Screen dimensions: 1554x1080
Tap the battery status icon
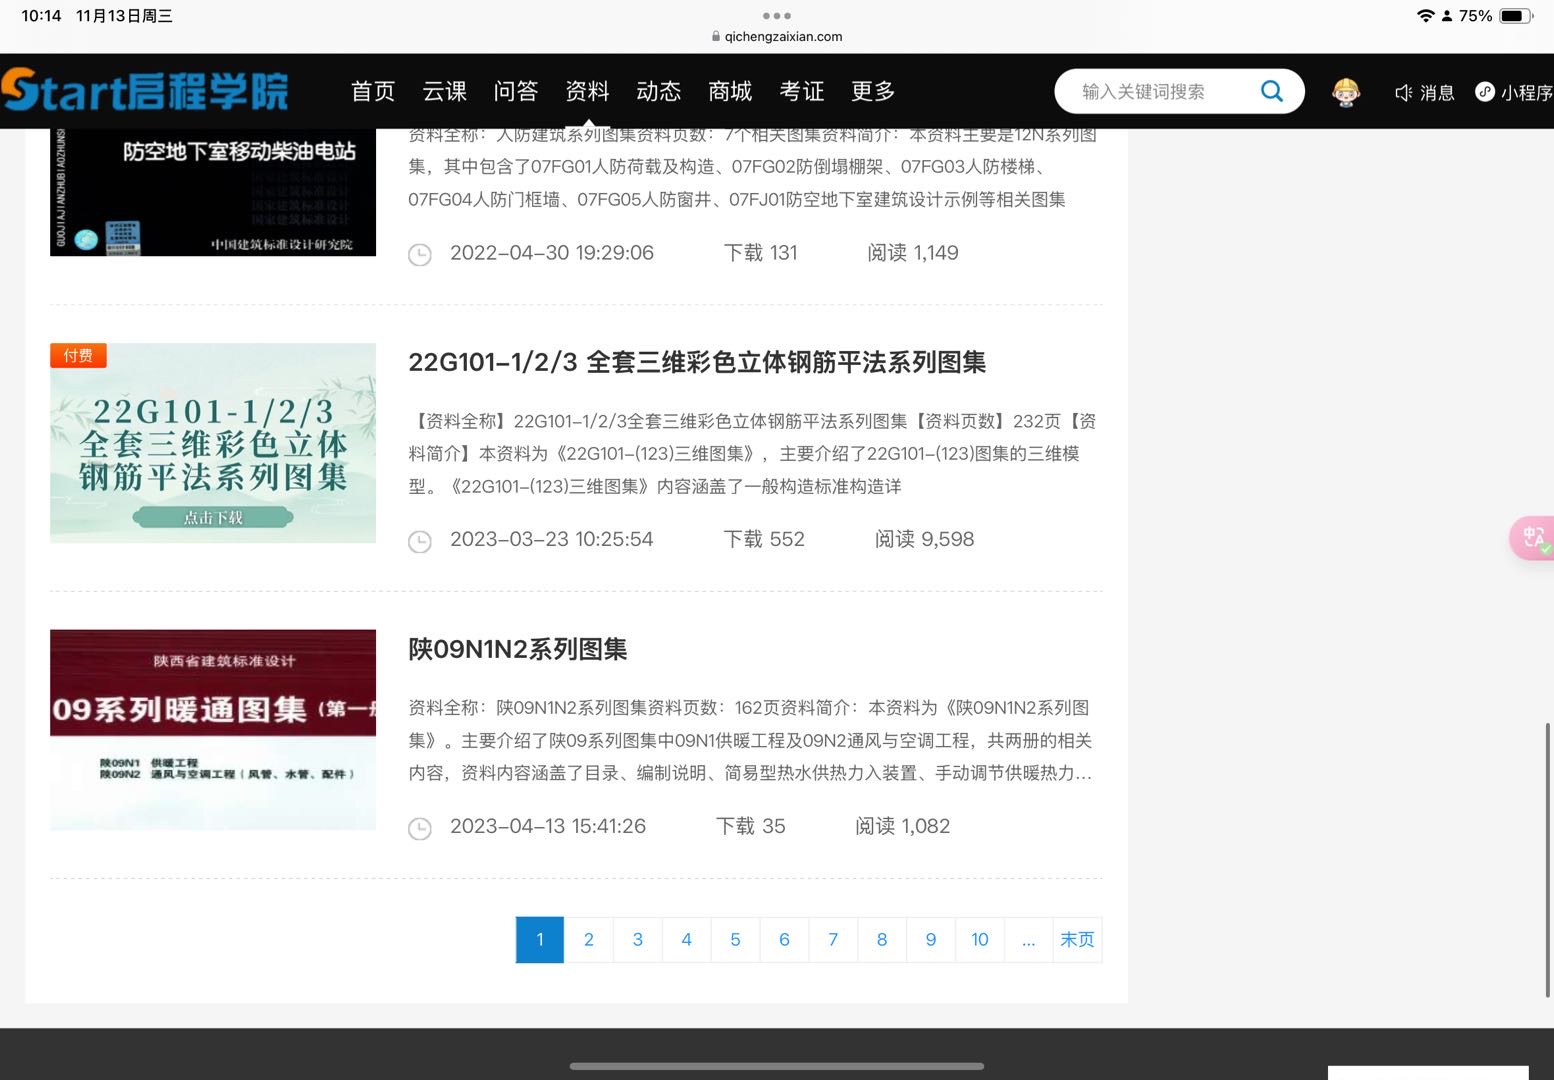pyautogui.click(x=1515, y=16)
